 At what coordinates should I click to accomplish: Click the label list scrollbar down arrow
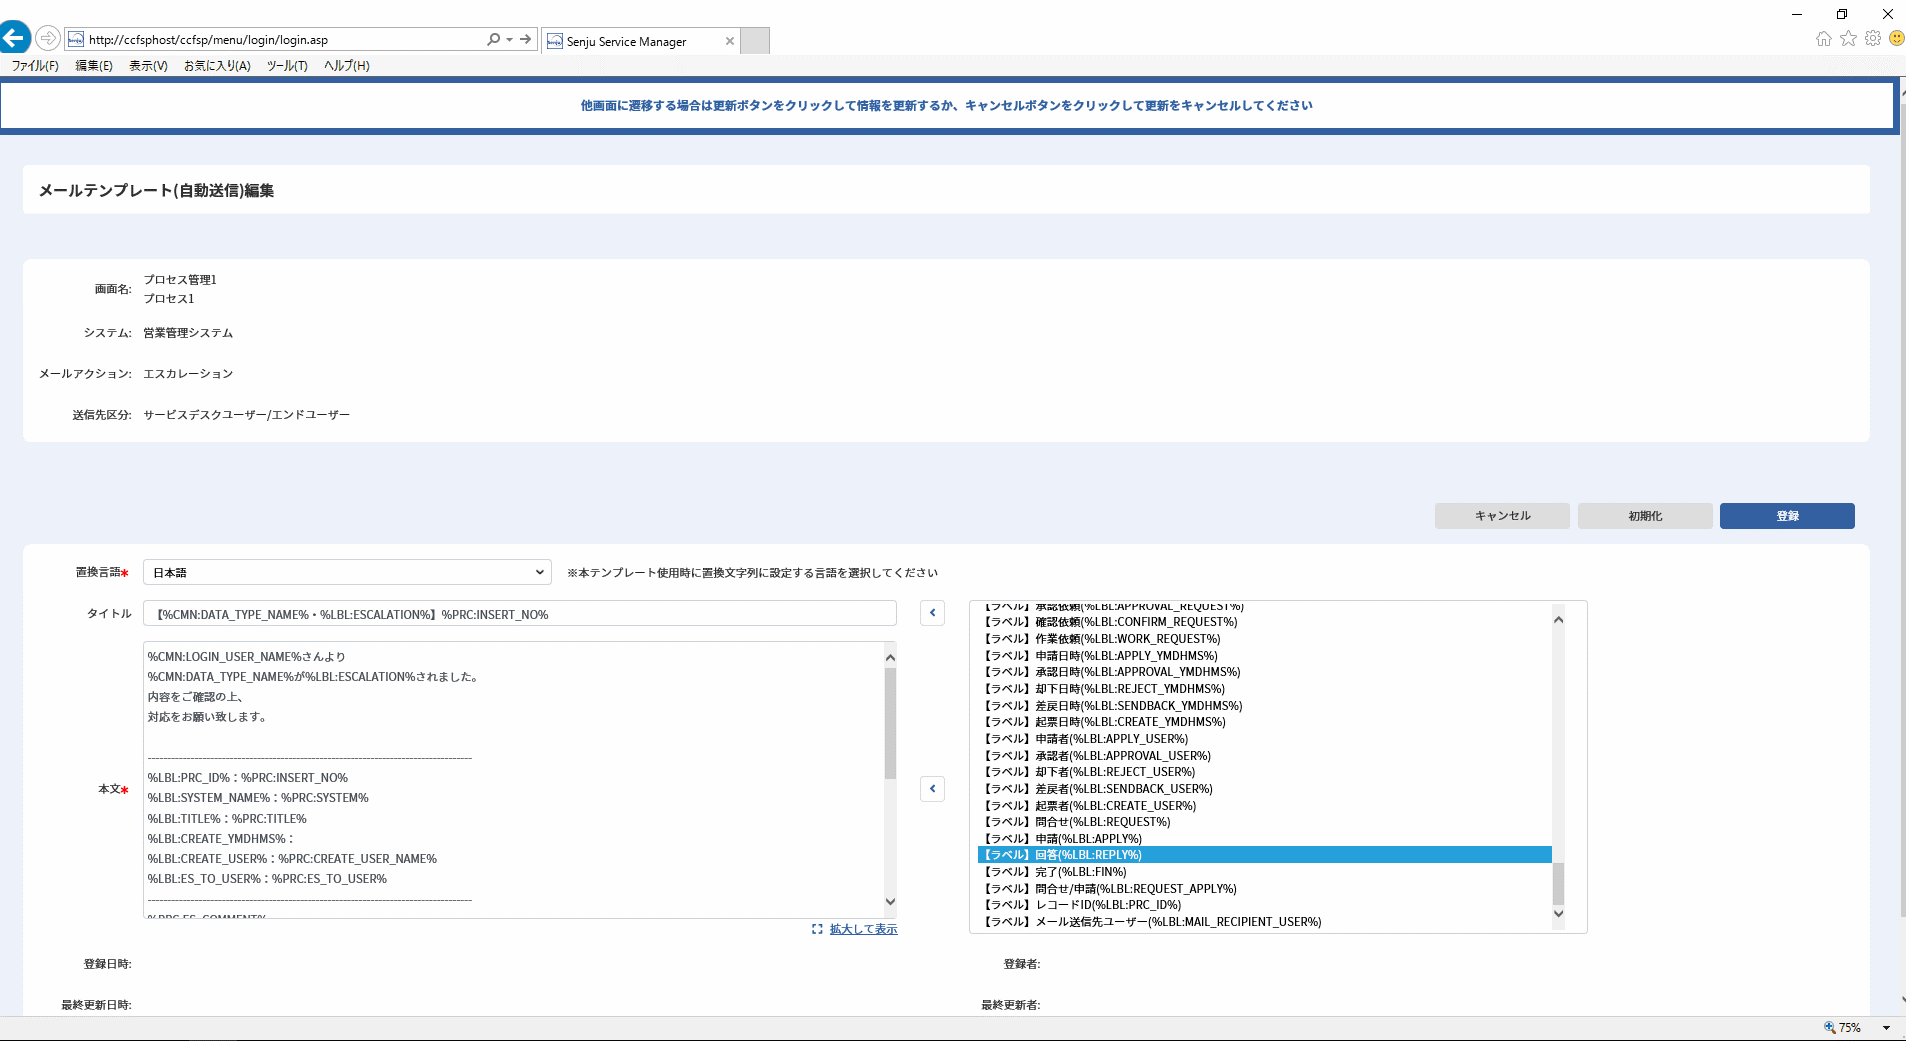1558,914
